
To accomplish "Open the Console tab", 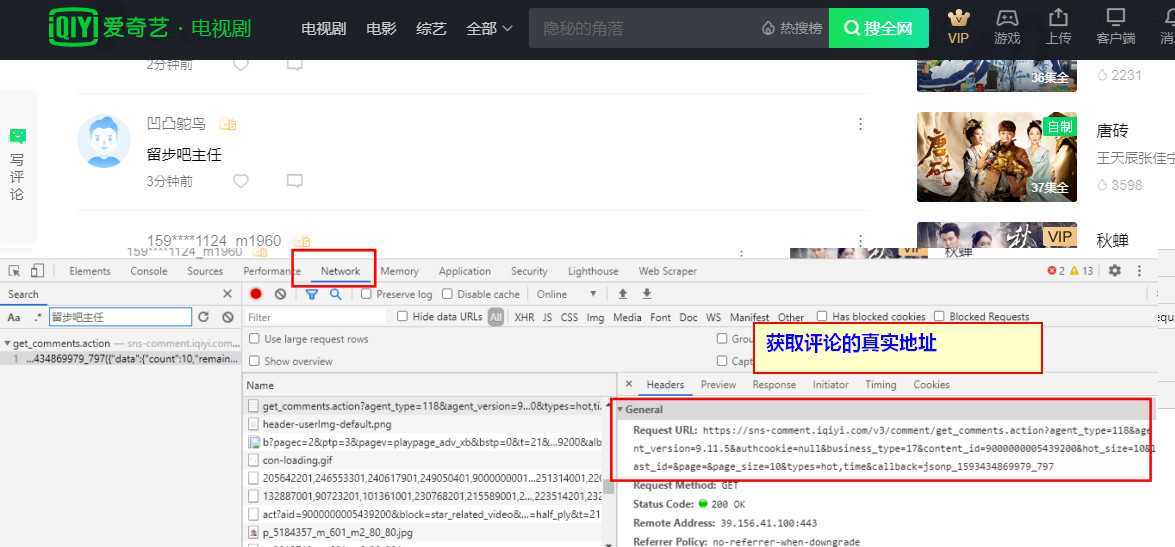I will pos(148,271).
